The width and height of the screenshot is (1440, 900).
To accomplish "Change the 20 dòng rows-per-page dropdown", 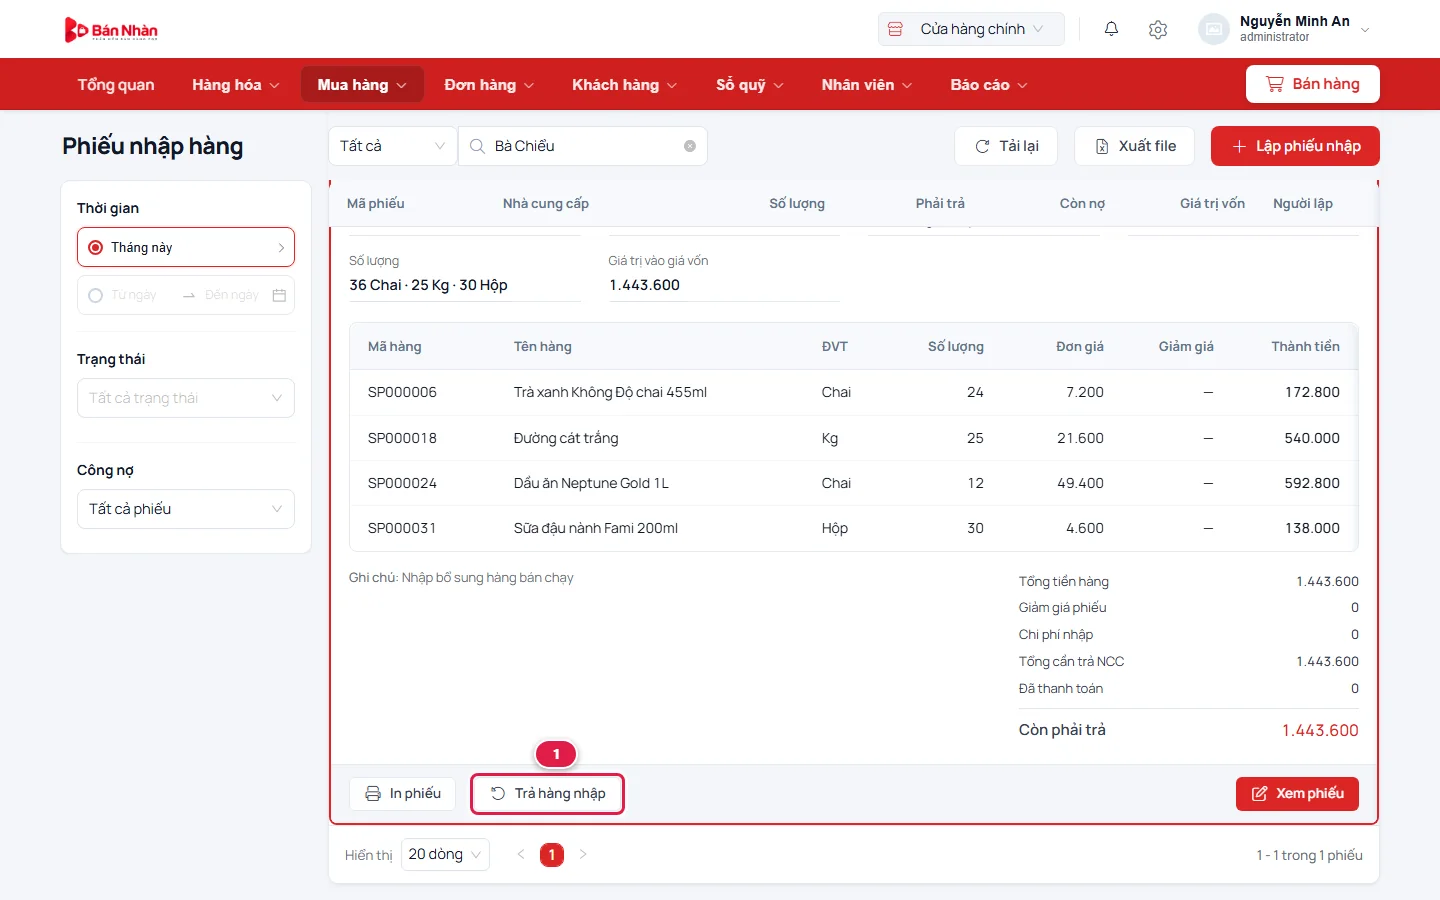I will [445, 854].
